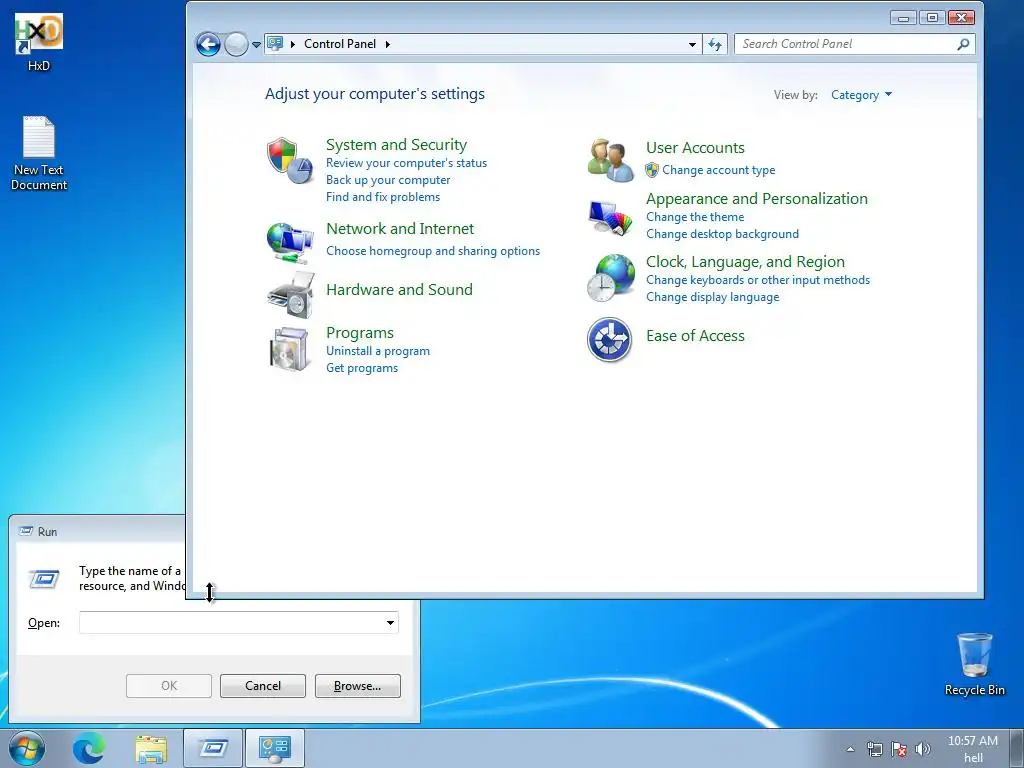1024x768 pixels.
Task: Switch to Control Panel taskbar button
Action: click(275, 748)
